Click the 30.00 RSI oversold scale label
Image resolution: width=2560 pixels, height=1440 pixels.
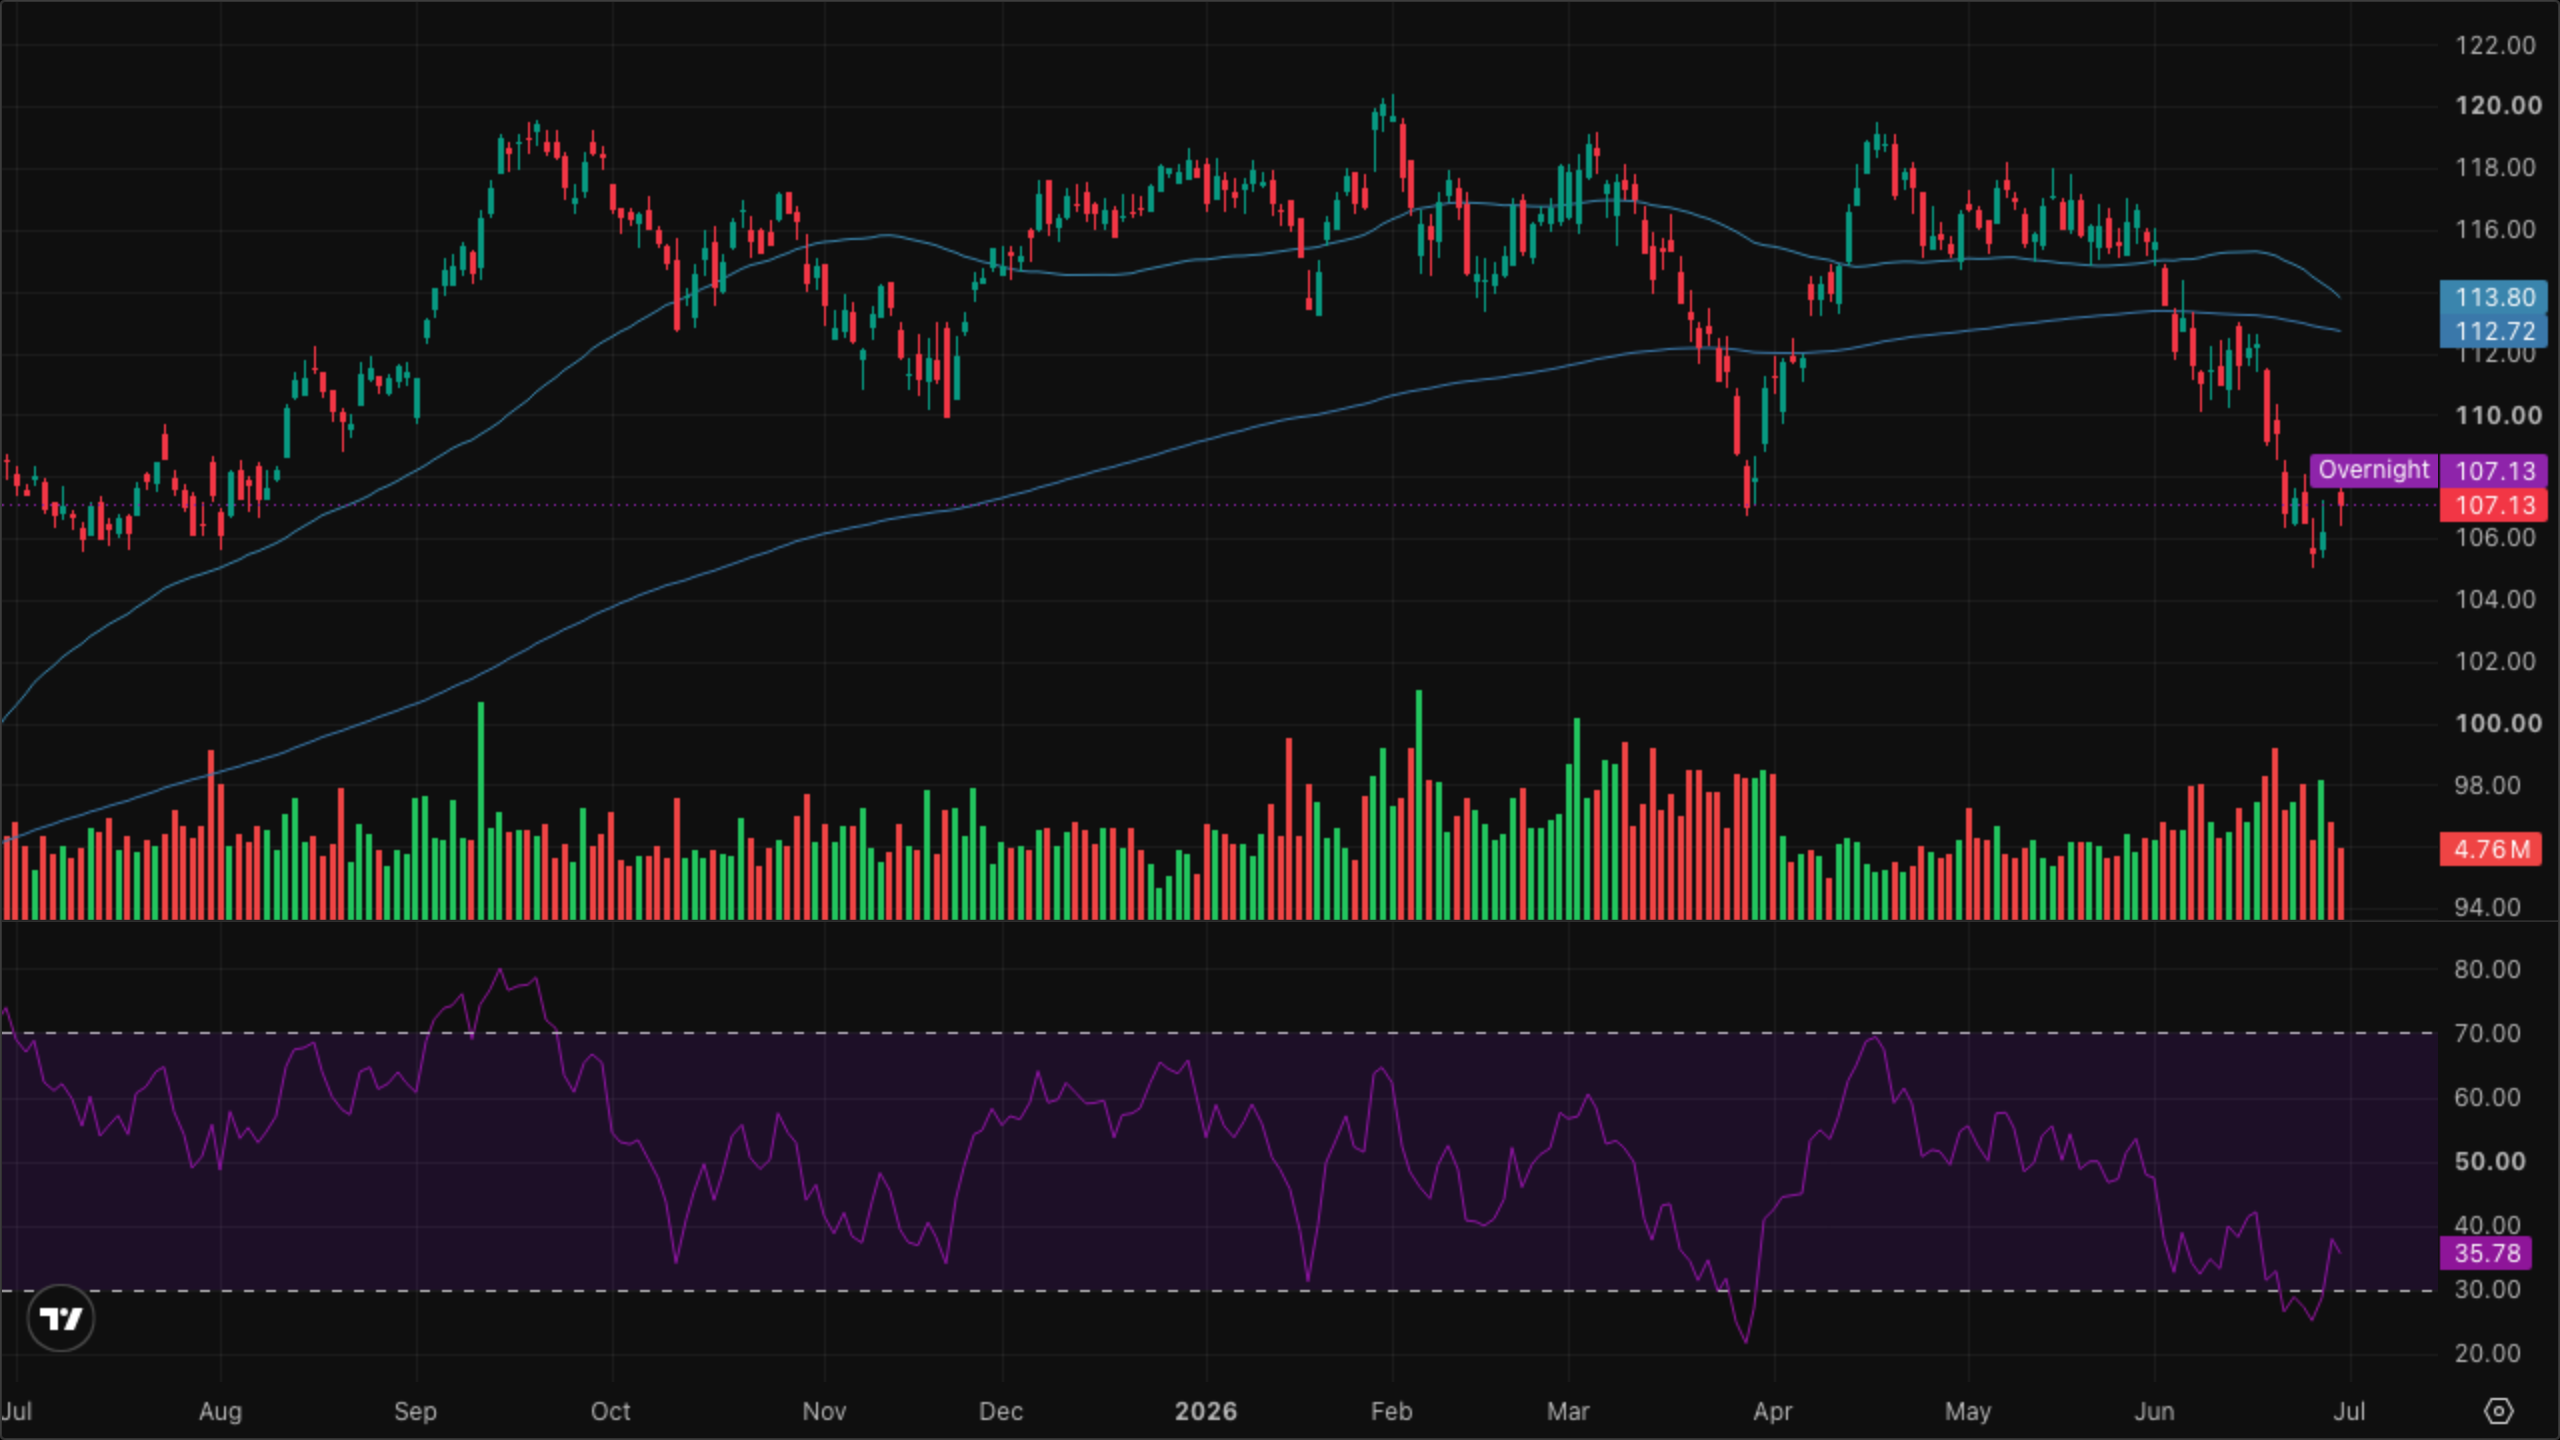point(2486,1289)
